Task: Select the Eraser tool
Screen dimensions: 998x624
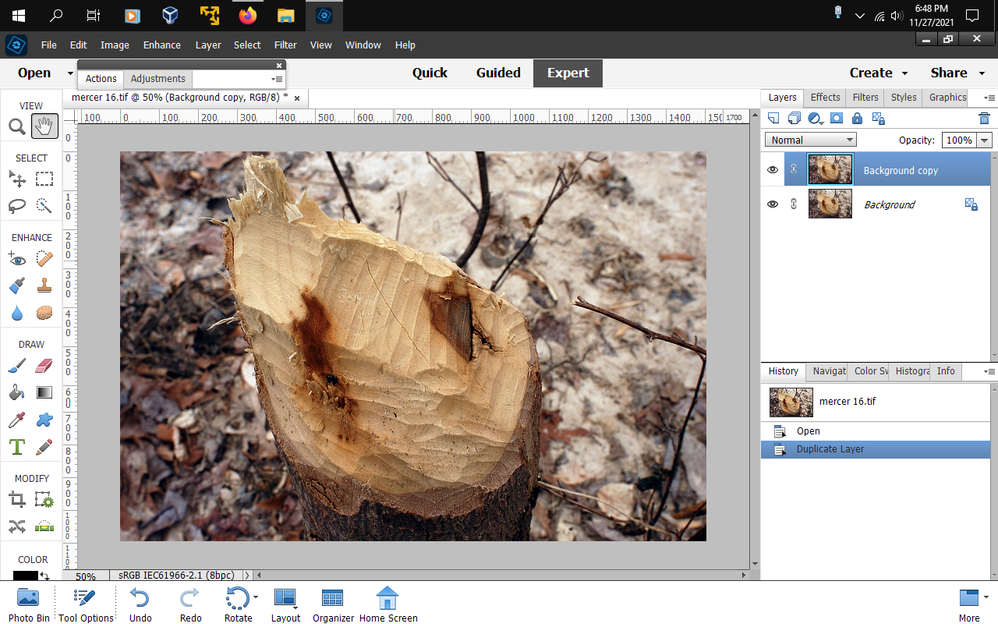Action: (x=44, y=366)
